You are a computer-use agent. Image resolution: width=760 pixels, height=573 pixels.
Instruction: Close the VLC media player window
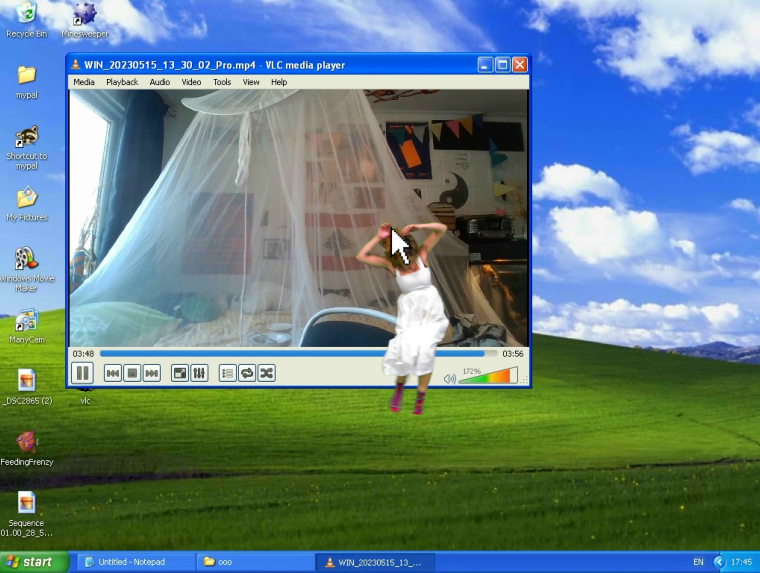click(520, 64)
